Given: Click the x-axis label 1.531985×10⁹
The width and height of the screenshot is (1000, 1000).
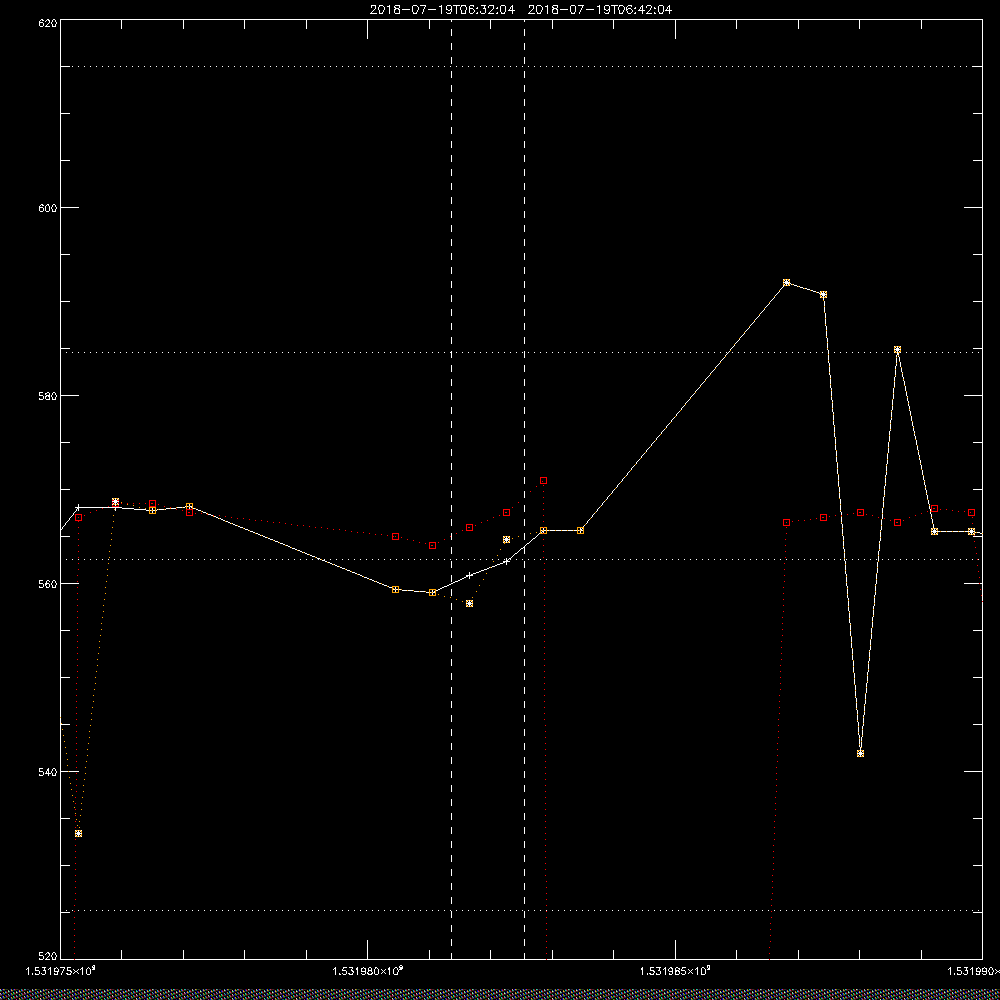Looking at the screenshot, I should click(675, 971).
